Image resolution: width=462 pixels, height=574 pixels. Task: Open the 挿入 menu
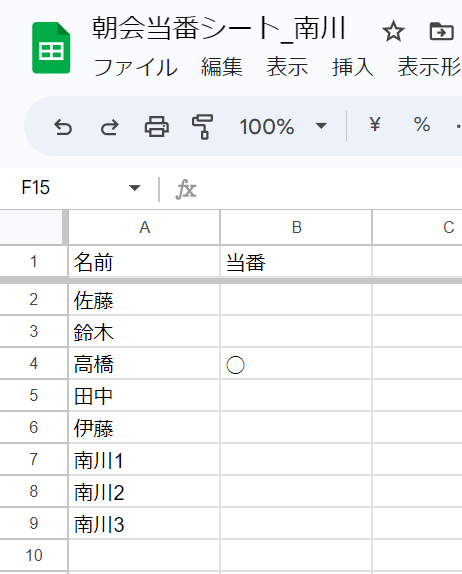click(x=353, y=67)
